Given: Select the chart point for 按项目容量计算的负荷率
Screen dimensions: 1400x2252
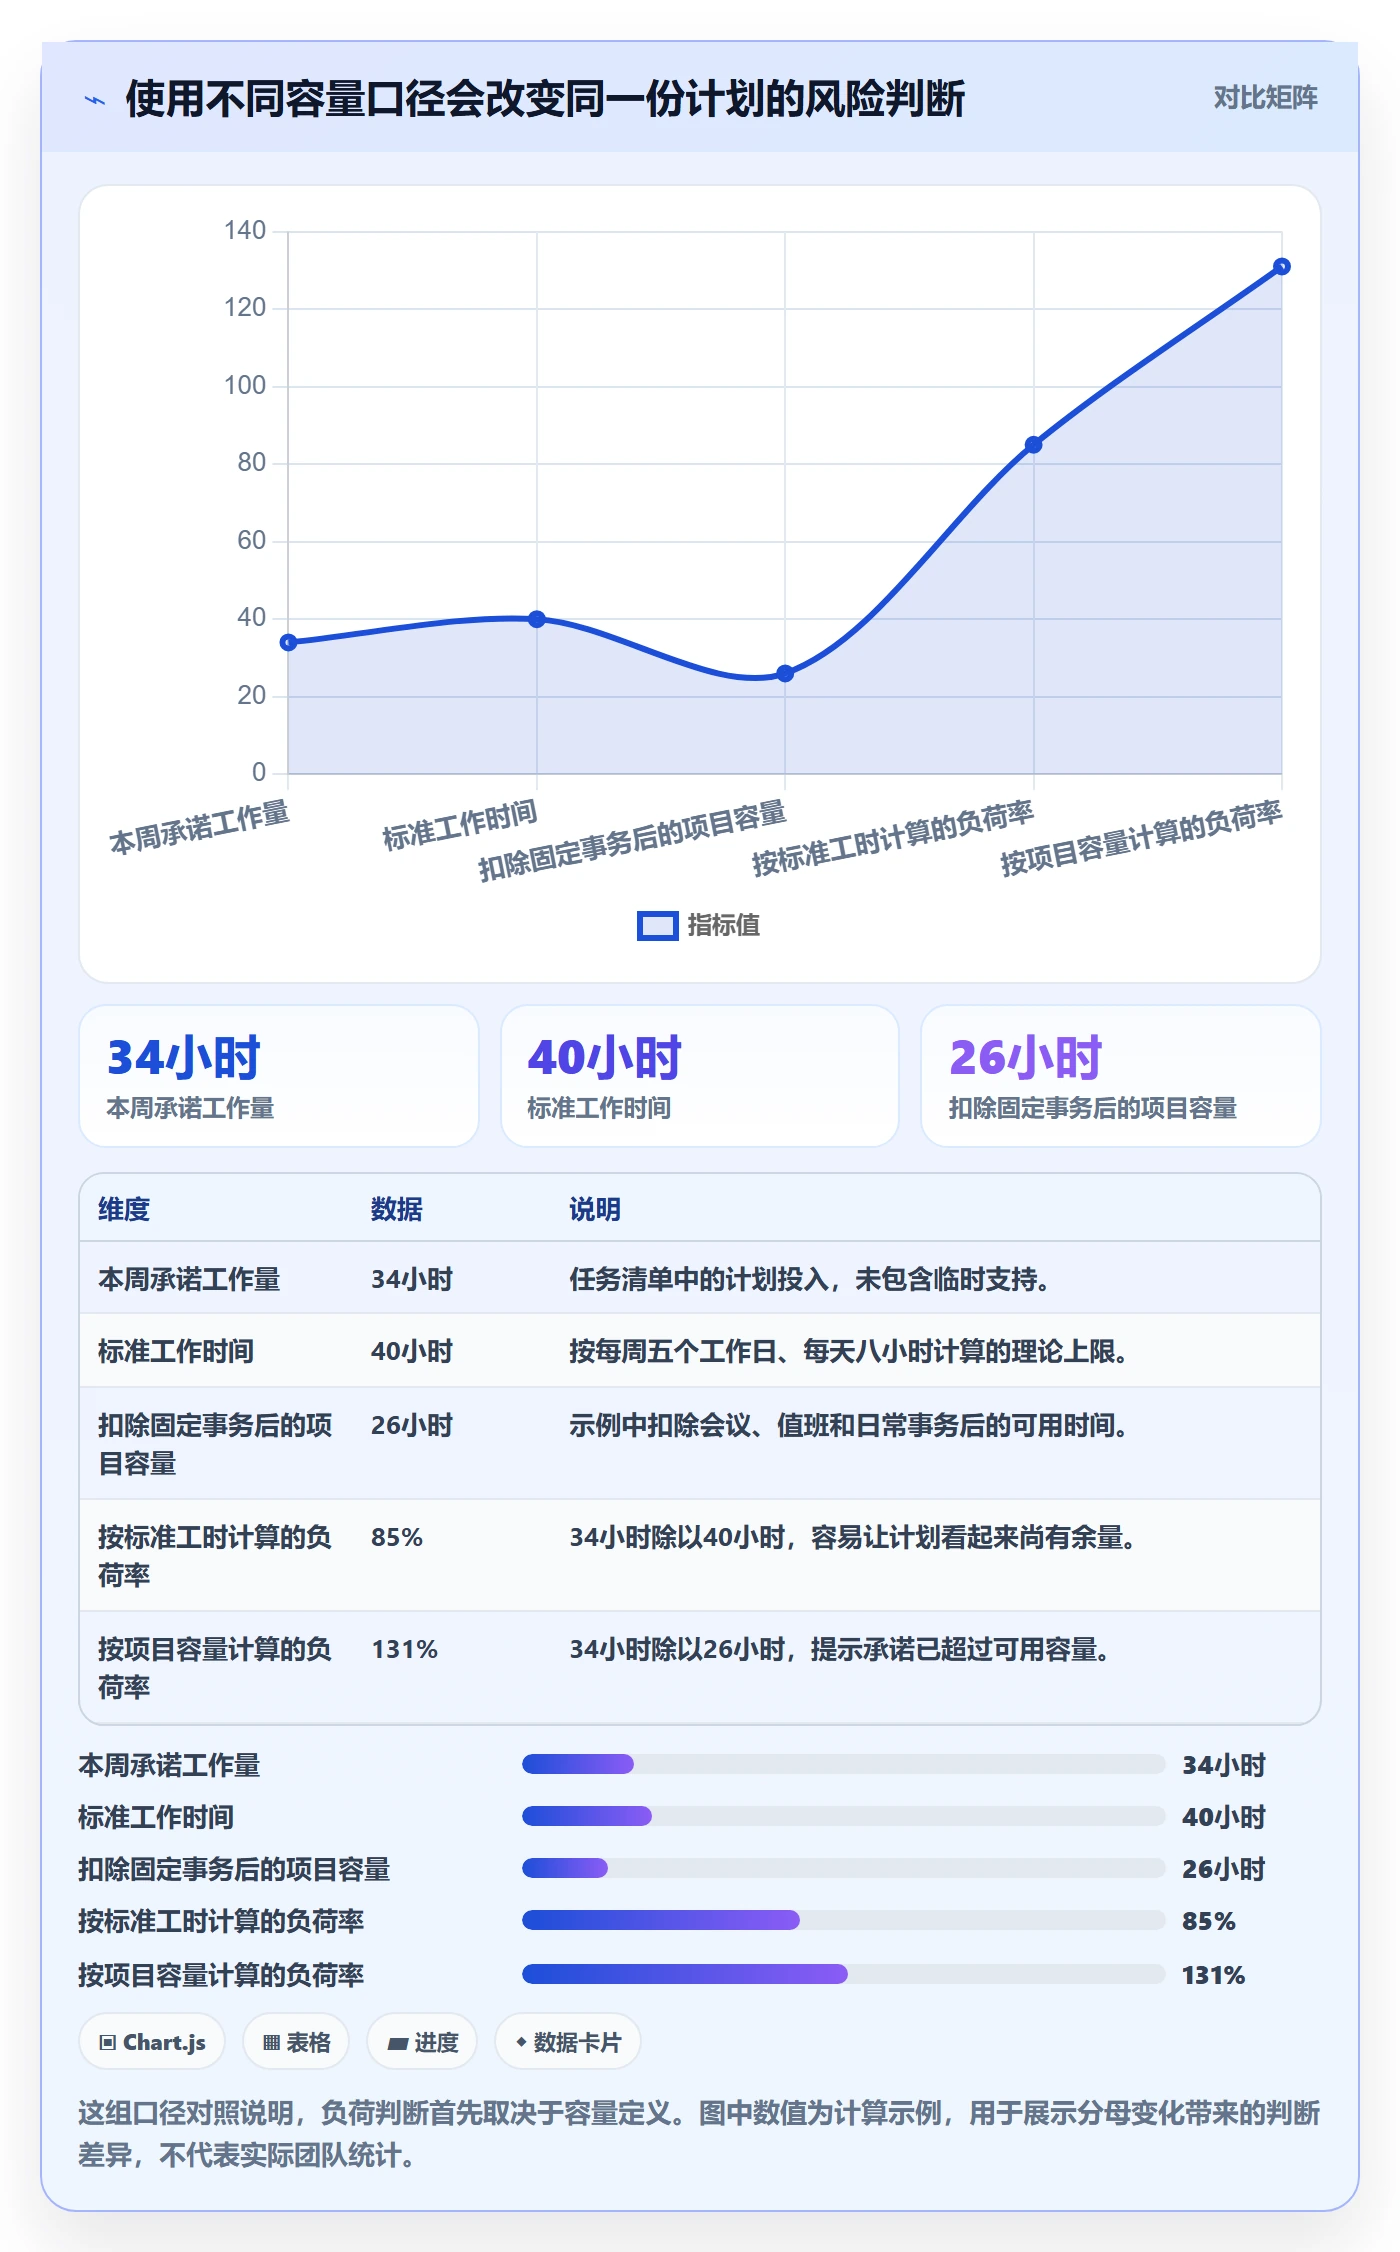Looking at the screenshot, I should tap(1282, 267).
